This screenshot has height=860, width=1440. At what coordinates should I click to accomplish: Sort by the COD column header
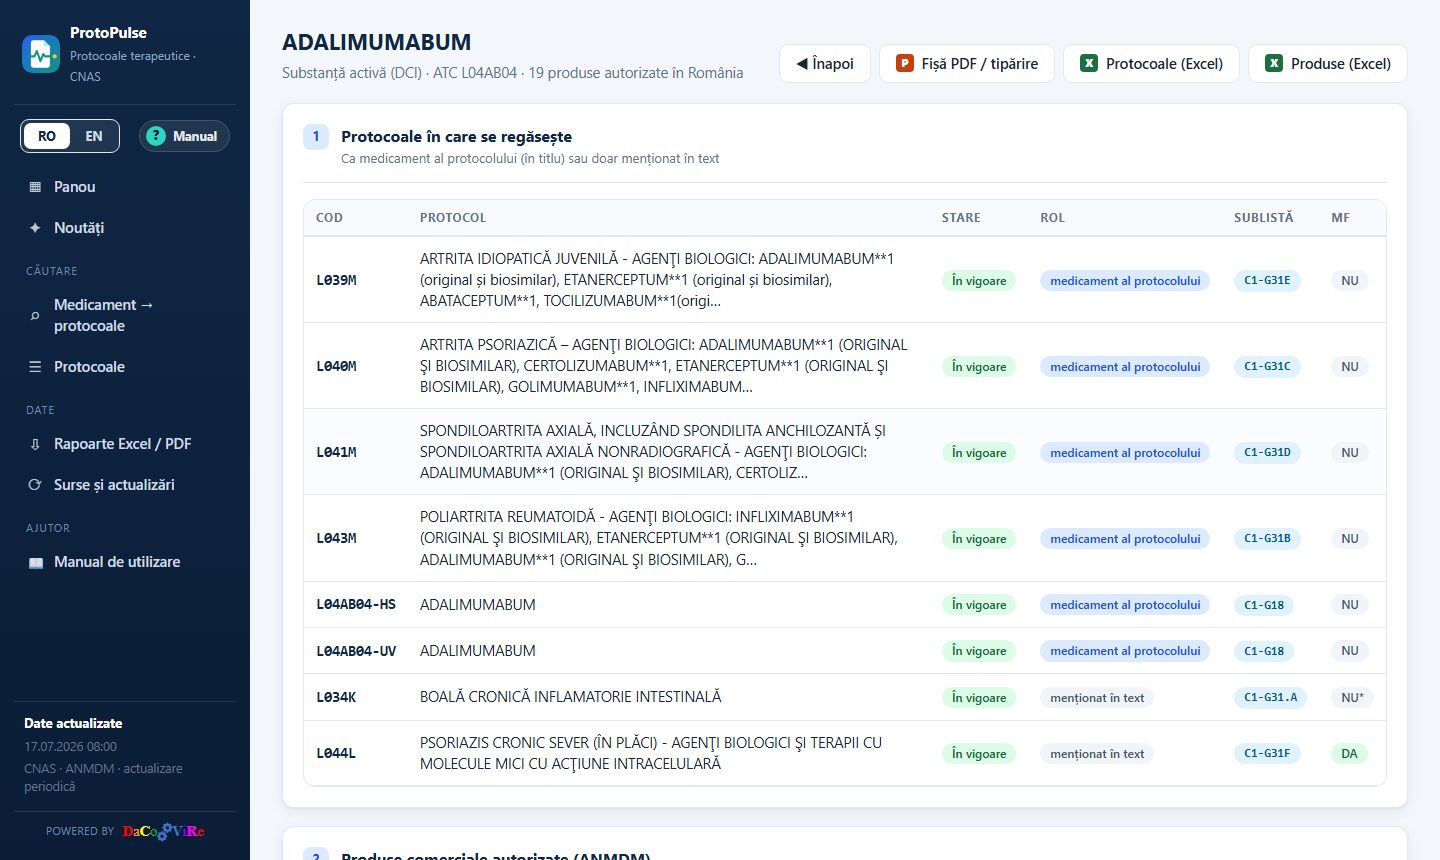[x=329, y=217]
